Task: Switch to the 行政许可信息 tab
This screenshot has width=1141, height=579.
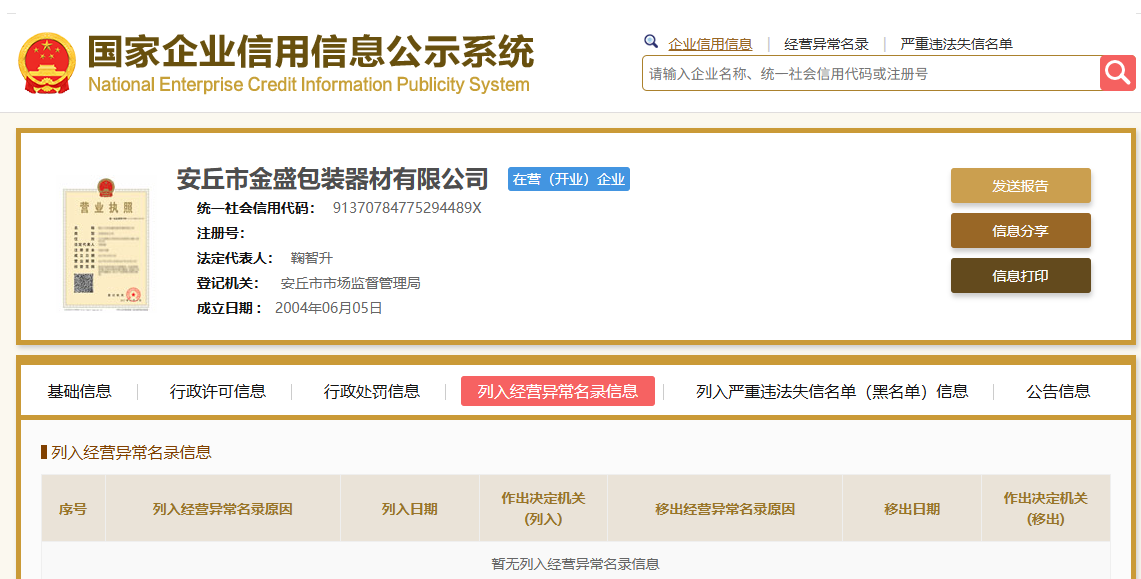Action: [218, 391]
